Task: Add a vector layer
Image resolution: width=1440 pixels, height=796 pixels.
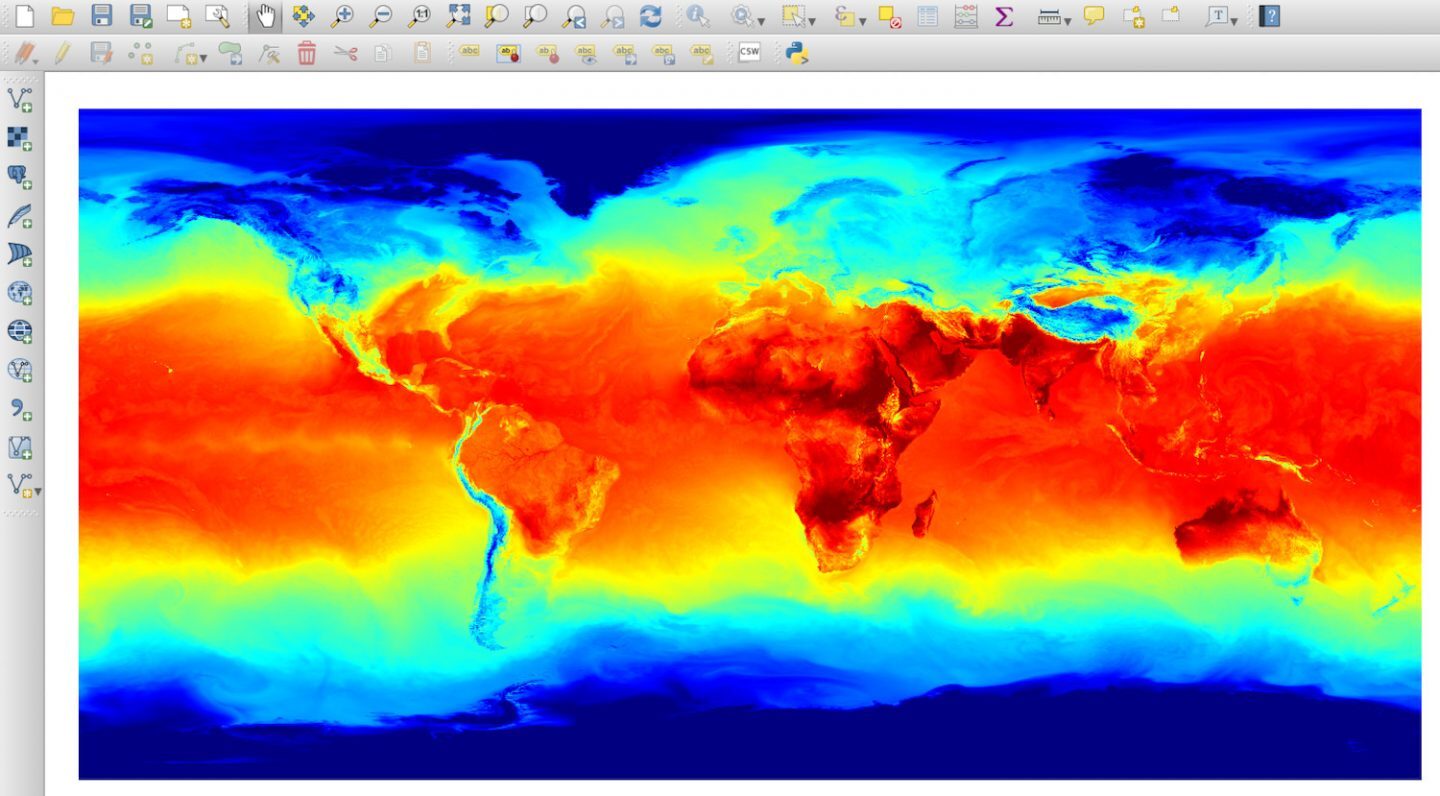Action: 20,99
